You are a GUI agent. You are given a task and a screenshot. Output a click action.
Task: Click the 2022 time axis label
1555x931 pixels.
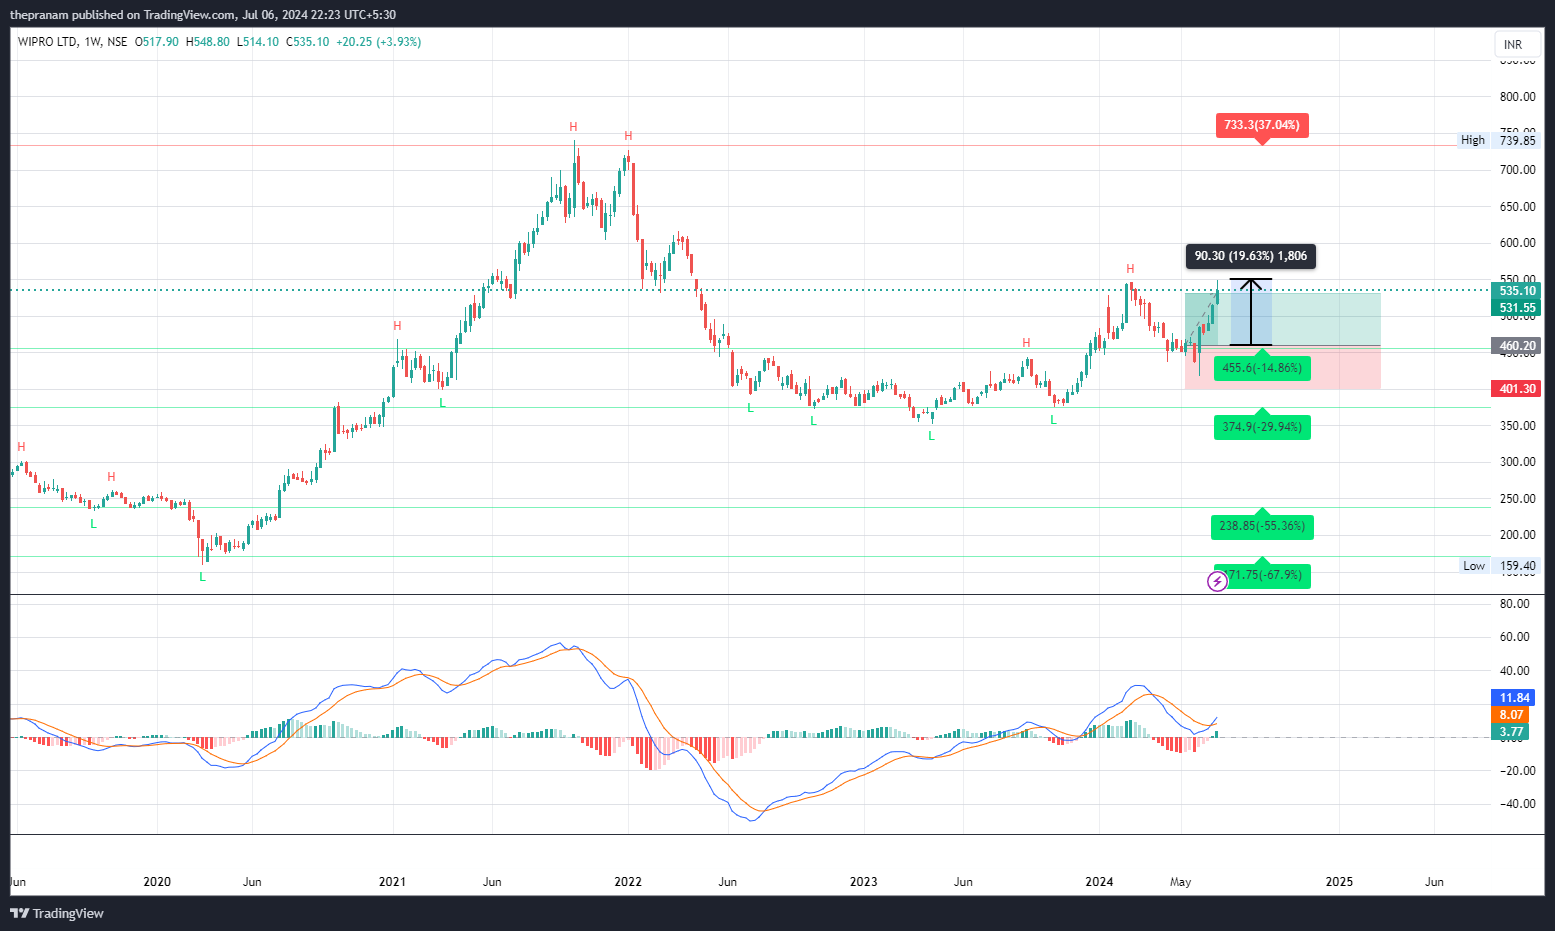point(628,882)
